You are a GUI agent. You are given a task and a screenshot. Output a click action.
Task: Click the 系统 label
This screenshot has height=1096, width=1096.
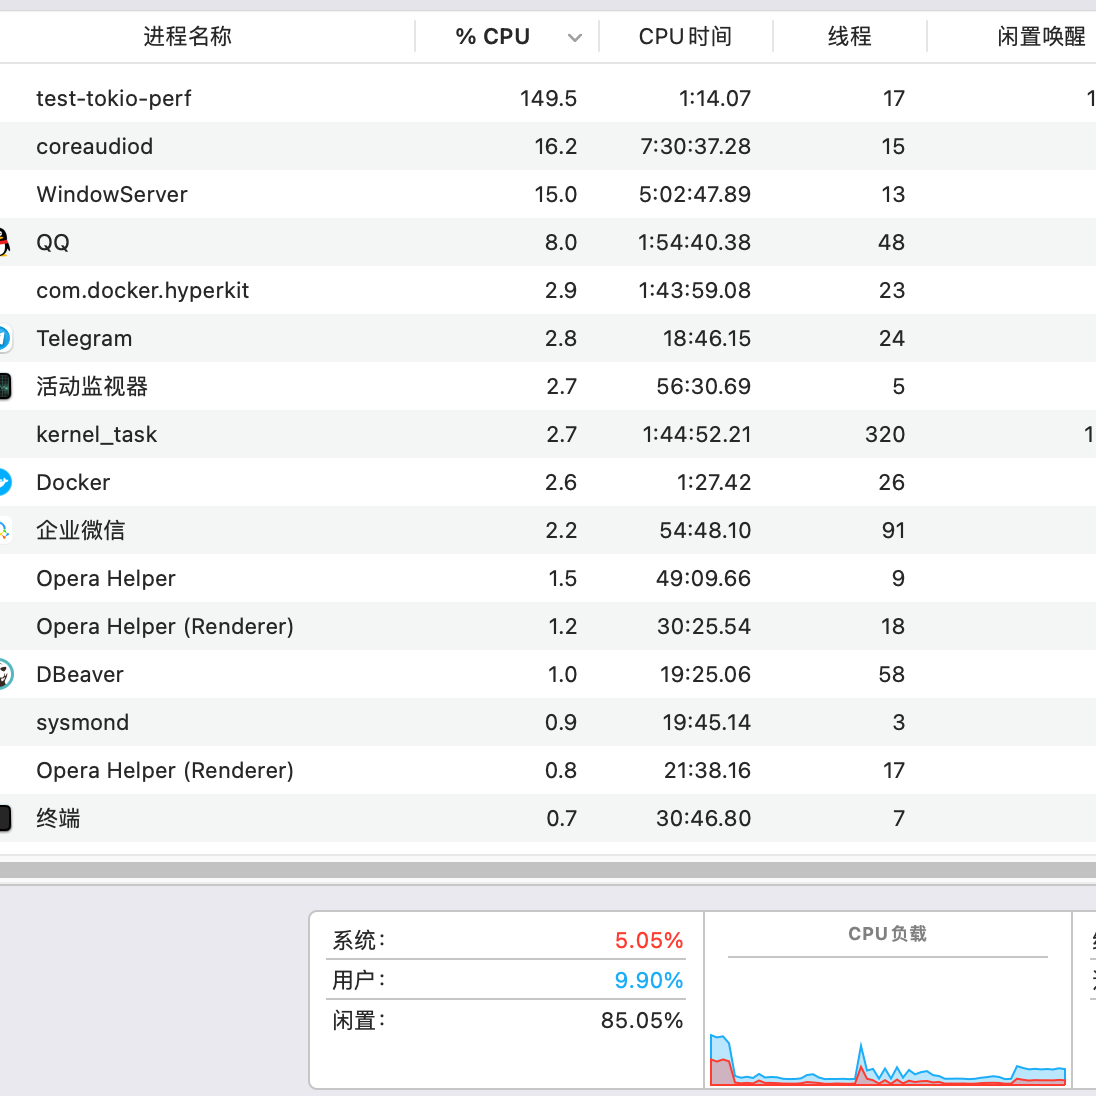point(359,940)
